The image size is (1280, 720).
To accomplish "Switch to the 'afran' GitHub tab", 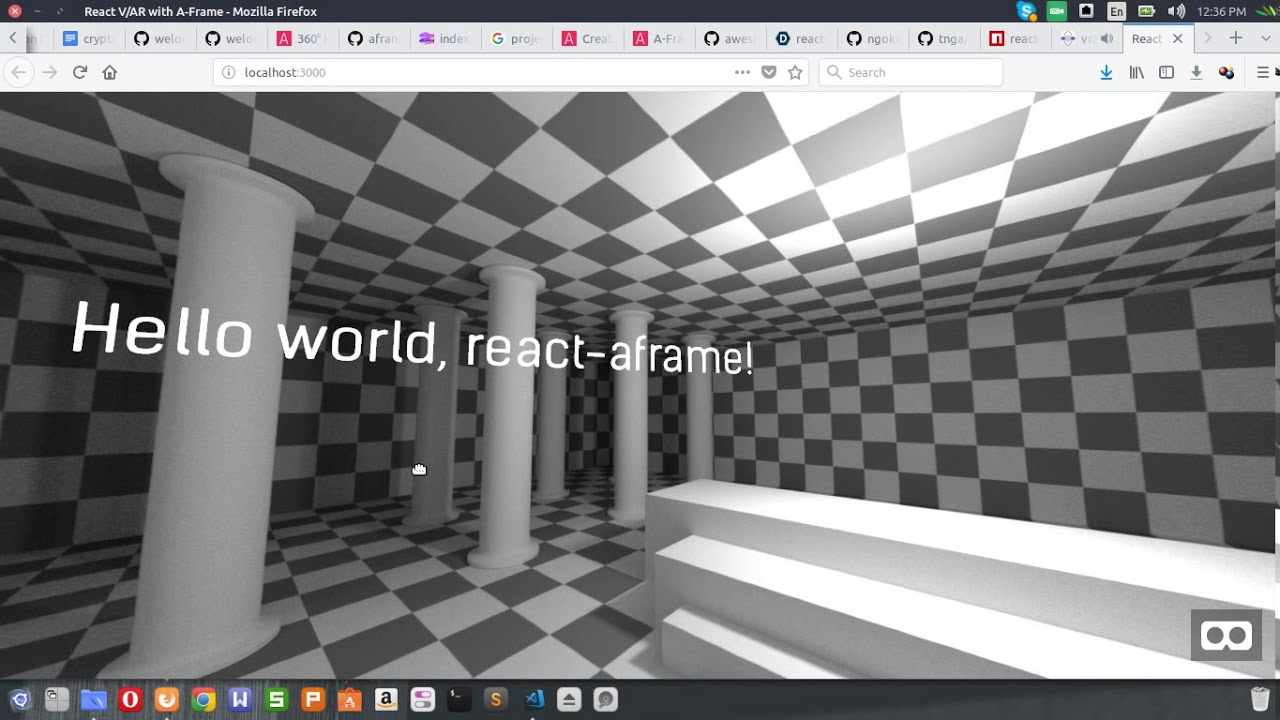I will pyautogui.click(x=374, y=39).
